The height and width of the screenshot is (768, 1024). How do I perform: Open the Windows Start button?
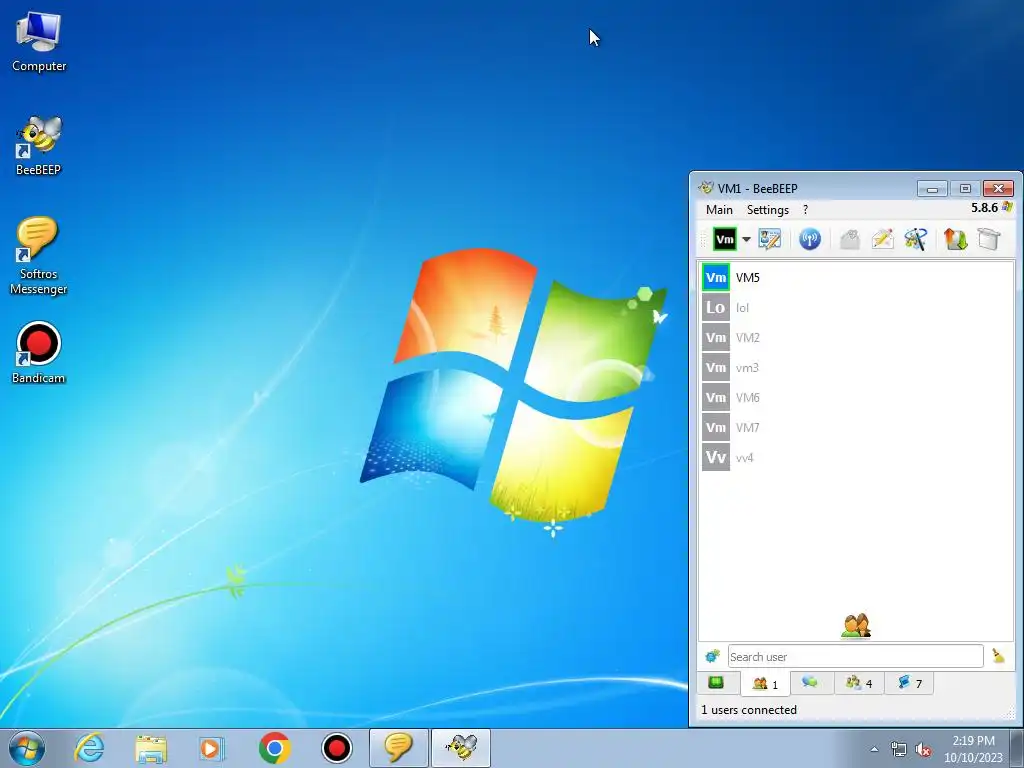27,748
